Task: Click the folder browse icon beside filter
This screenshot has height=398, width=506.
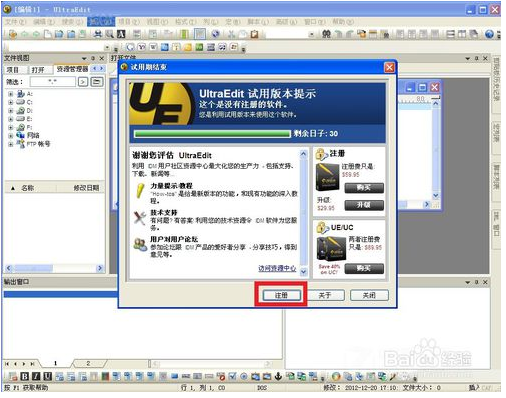Action: tap(97, 81)
